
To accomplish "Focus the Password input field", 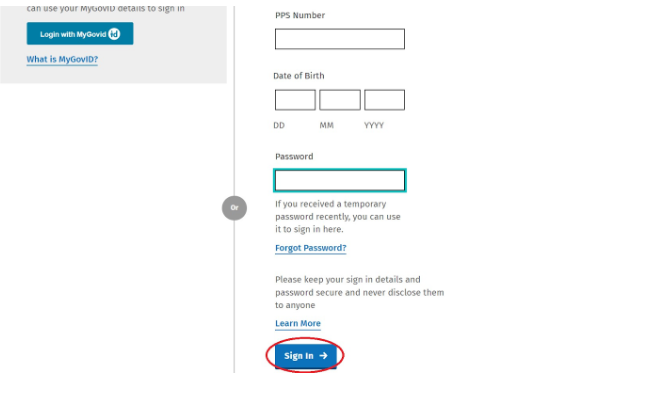I will coord(339,180).
